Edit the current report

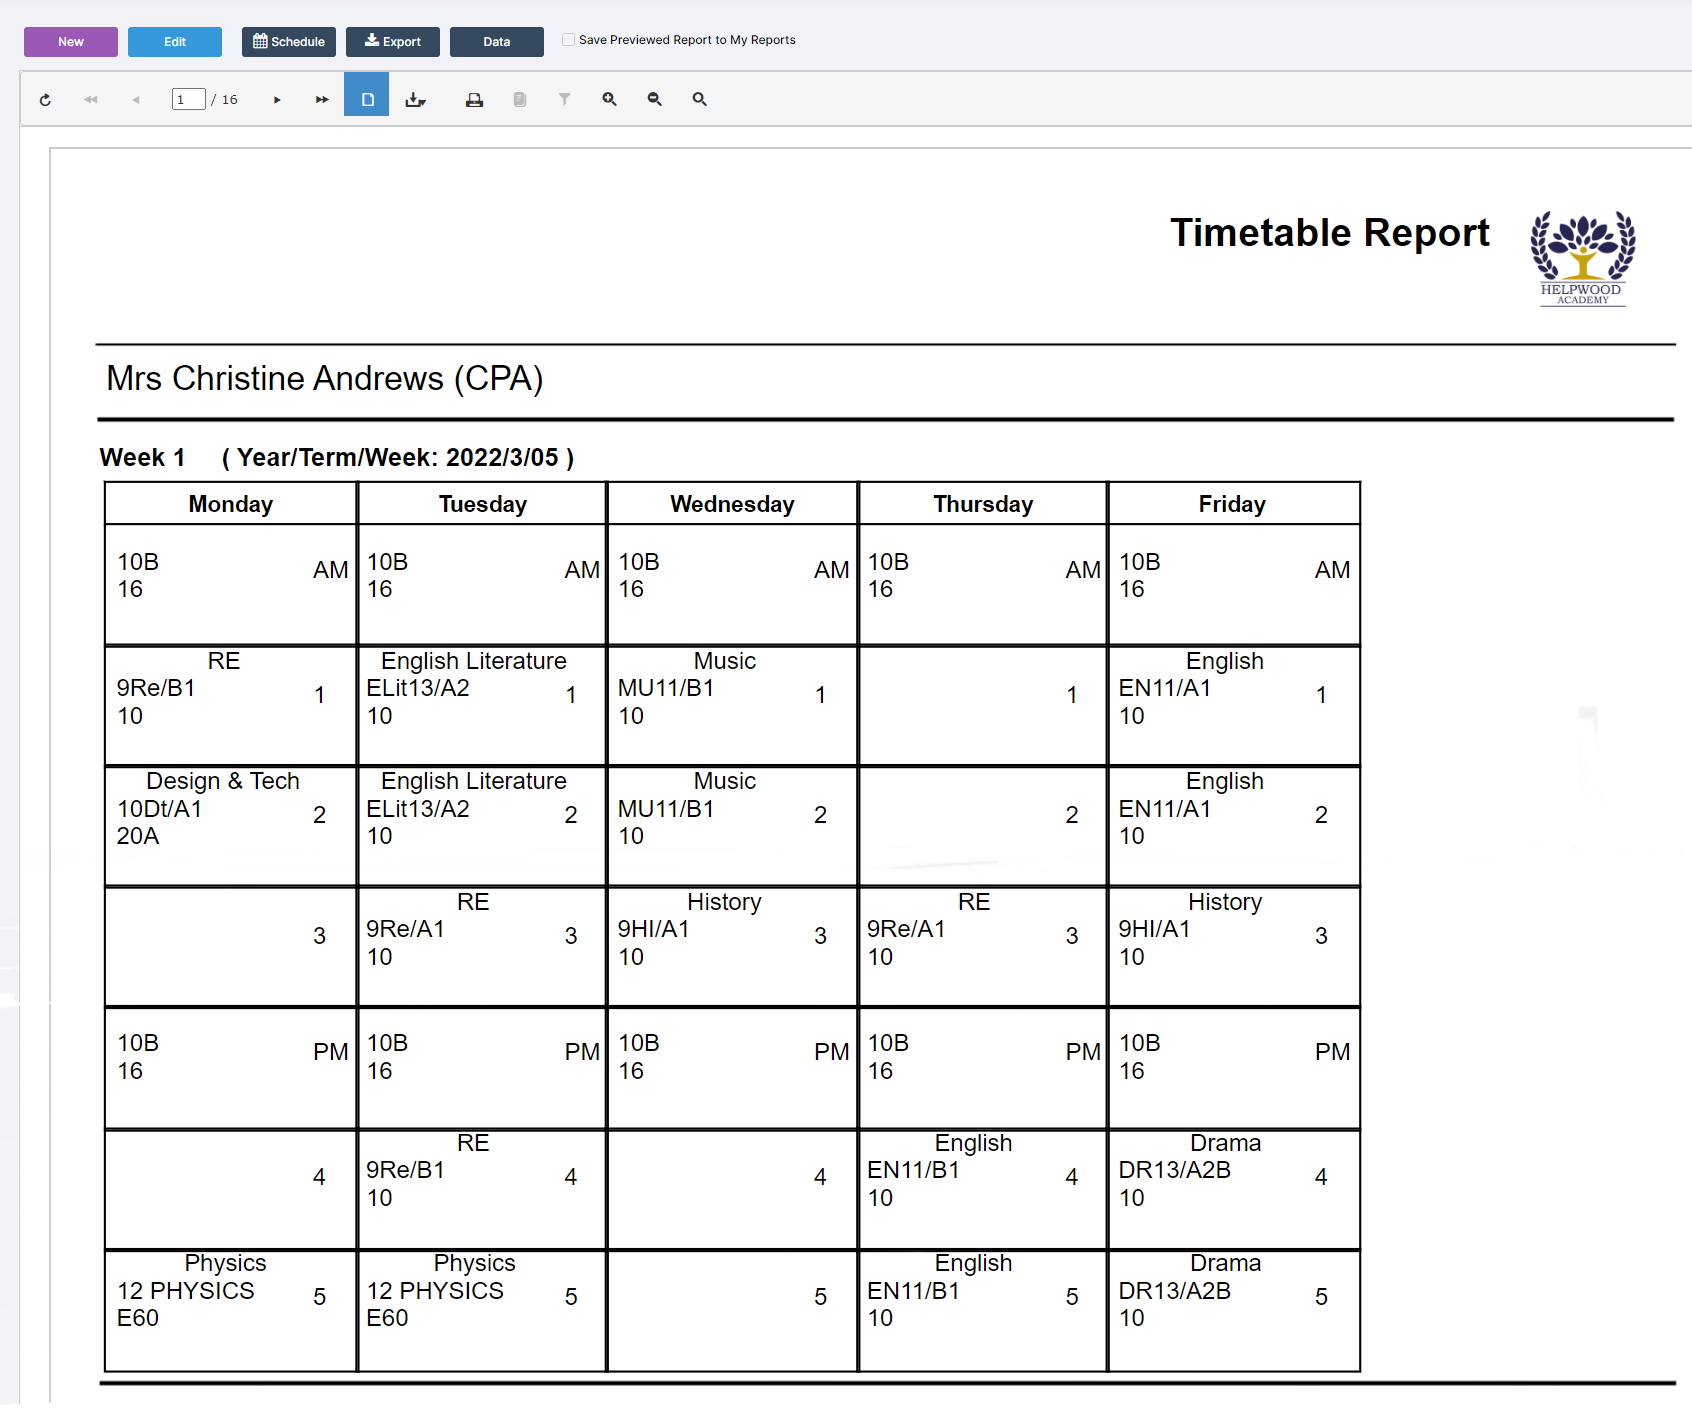pos(174,41)
